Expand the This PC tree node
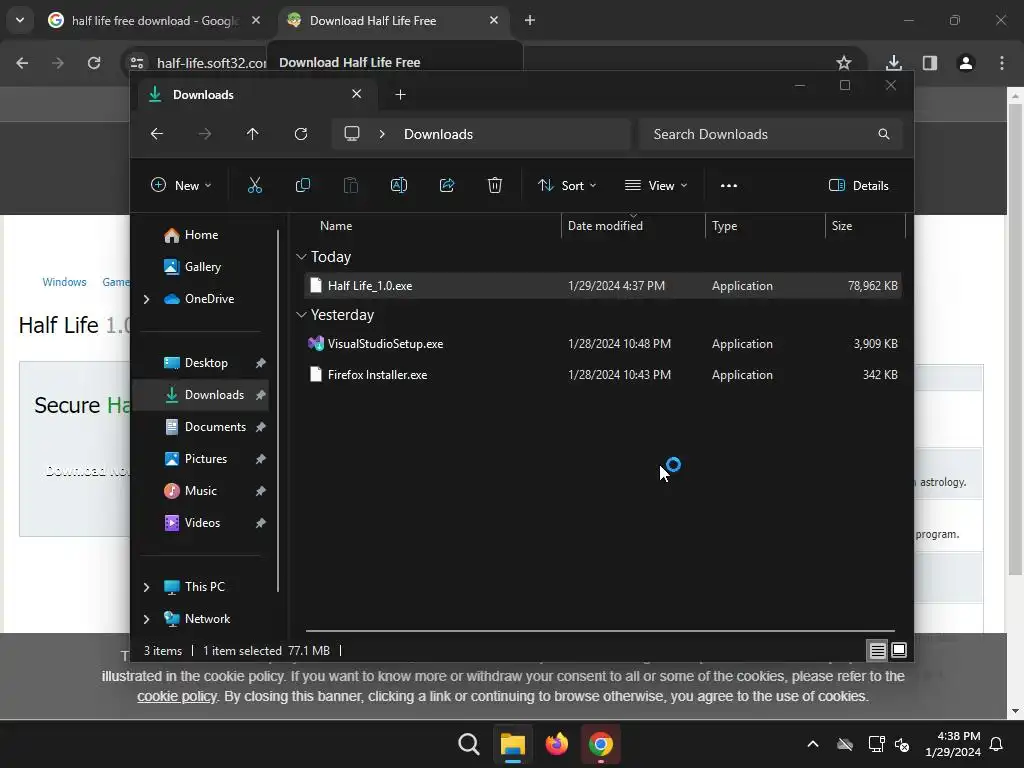 (146, 587)
